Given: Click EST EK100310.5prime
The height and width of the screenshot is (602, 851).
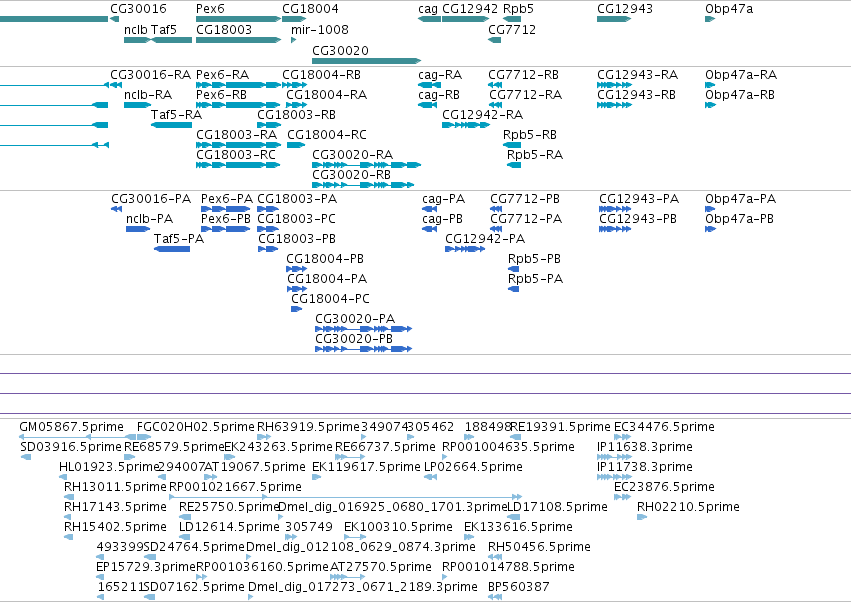Looking at the screenshot, I should pos(355,537).
